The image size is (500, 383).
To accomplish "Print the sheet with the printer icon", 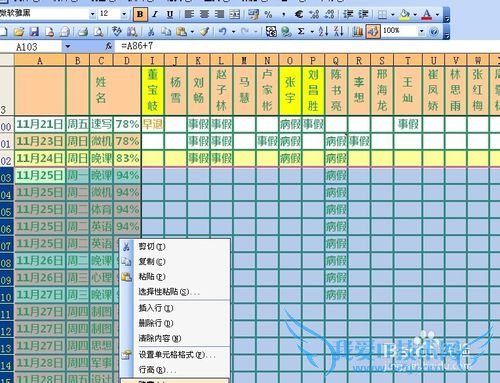I will click(x=83, y=32).
